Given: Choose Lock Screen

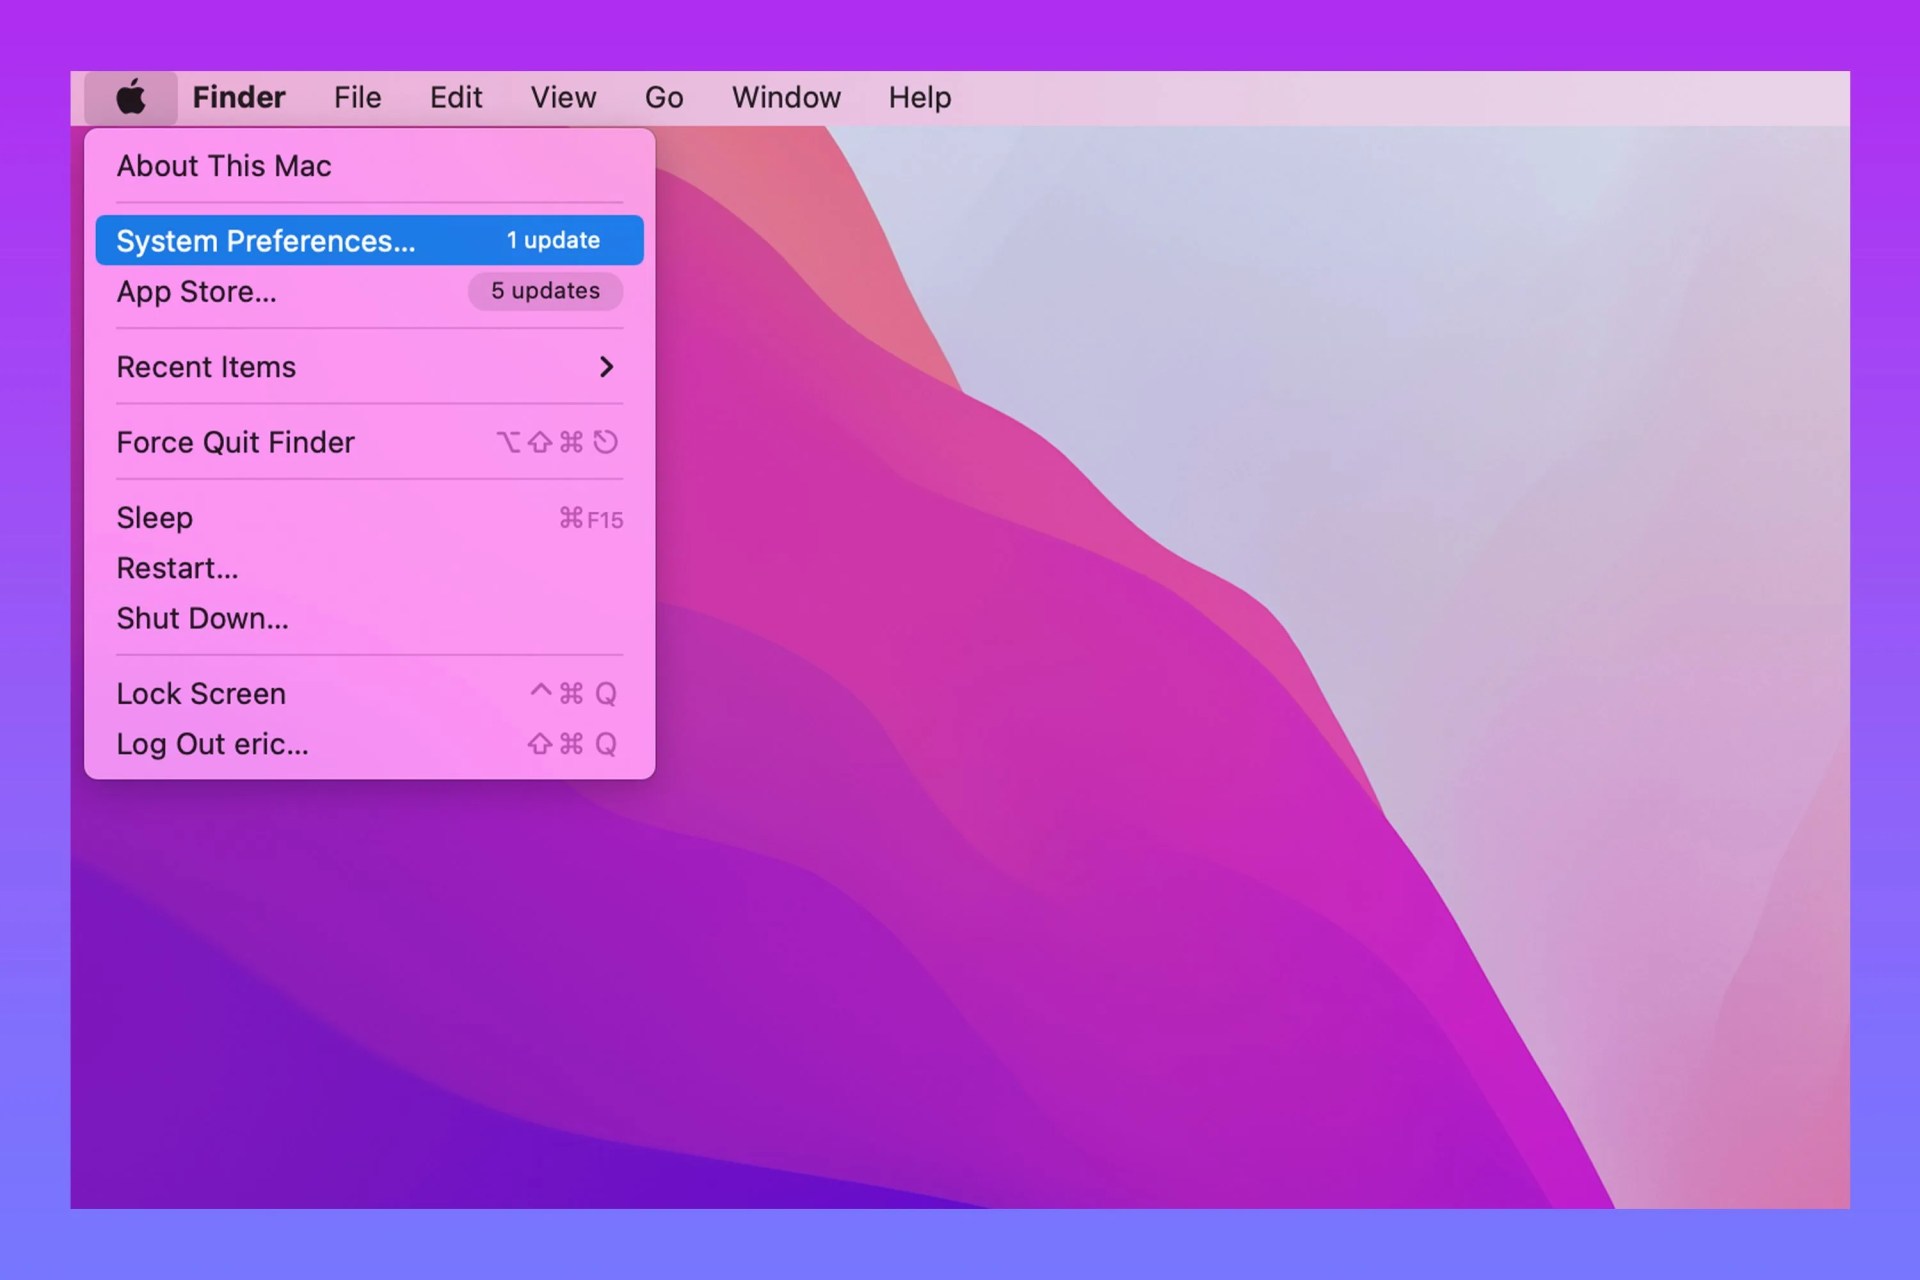Looking at the screenshot, I should coord(369,694).
